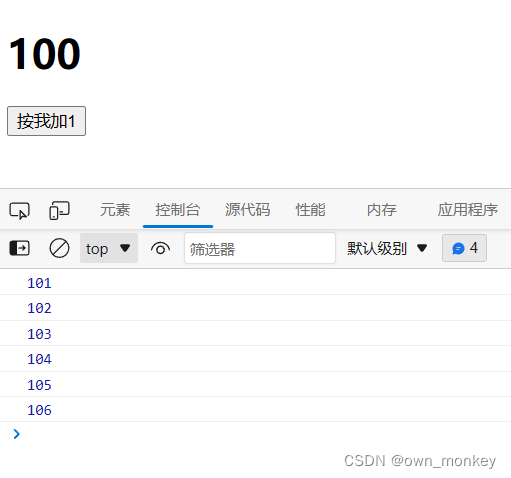The height and width of the screenshot is (478, 511).
Task: Clear the console with the circle-slash icon
Action: pos(59,248)
